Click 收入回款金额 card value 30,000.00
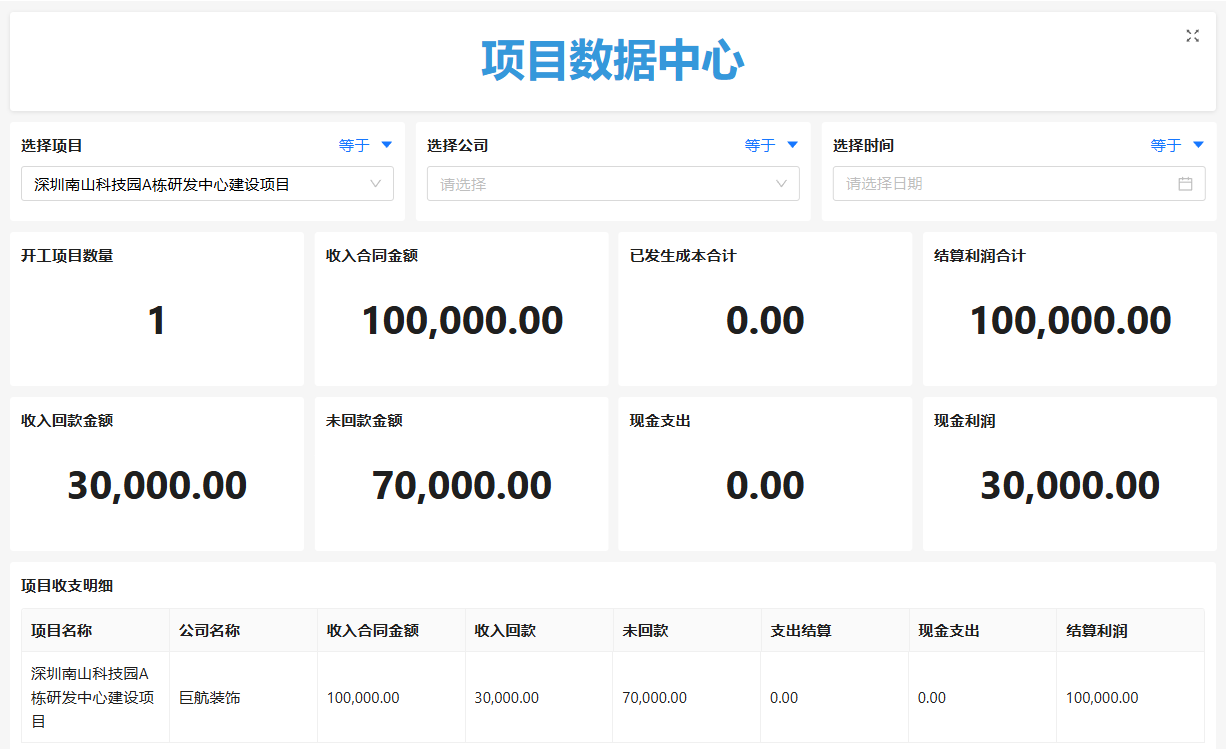The image size is (1226, 749). [x=157, y=486]
